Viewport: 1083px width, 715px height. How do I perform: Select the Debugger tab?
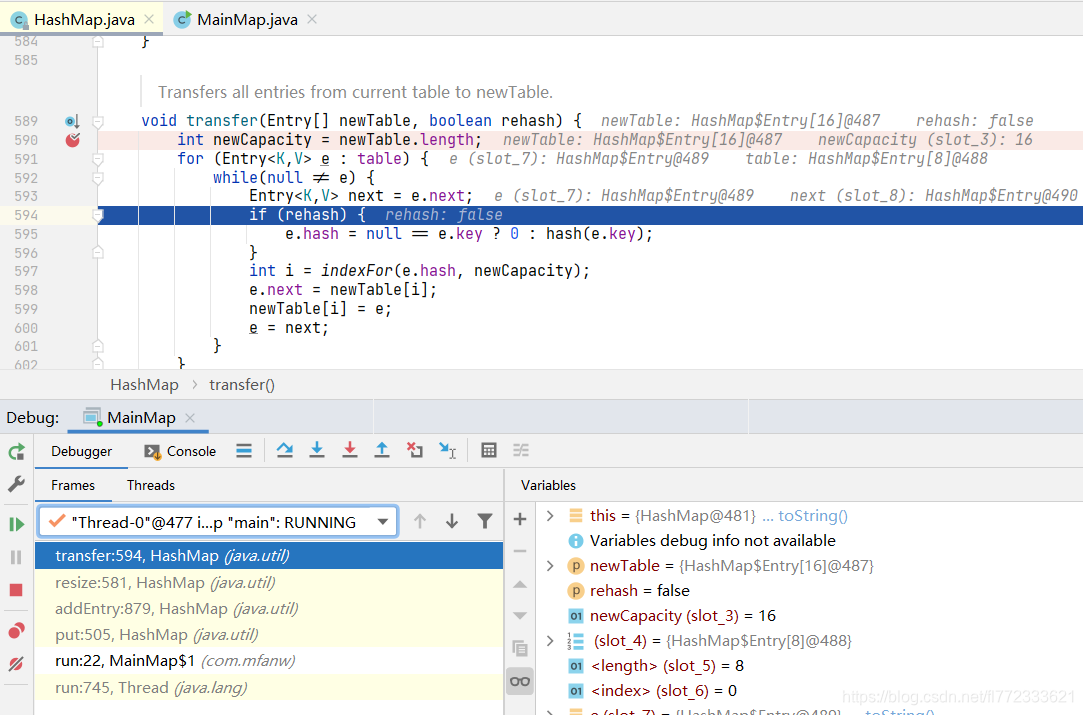click(81, 451)
